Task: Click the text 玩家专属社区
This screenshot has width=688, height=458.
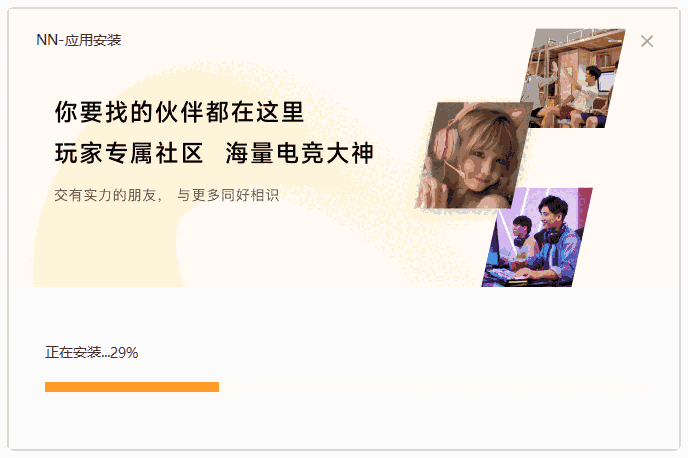Action: click(x=129, y=154)
